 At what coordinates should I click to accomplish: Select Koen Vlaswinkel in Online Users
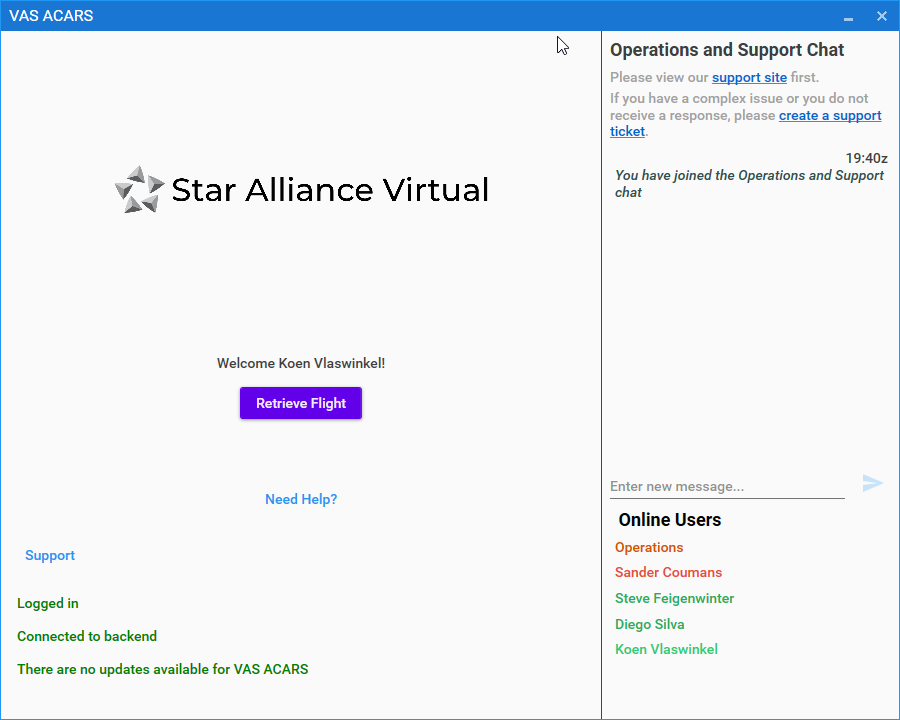666,649
